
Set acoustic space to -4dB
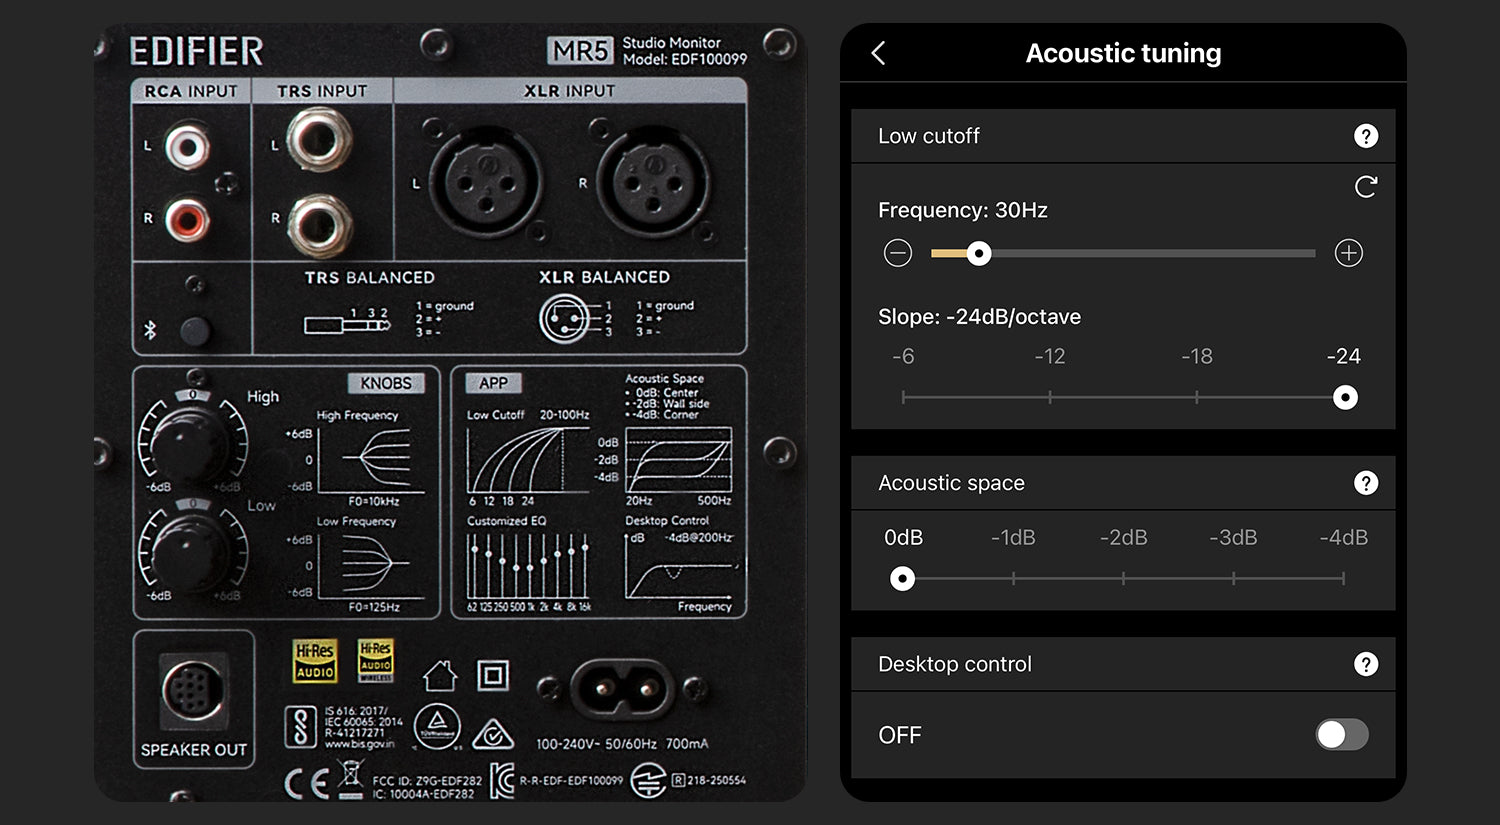point(1343,578)
